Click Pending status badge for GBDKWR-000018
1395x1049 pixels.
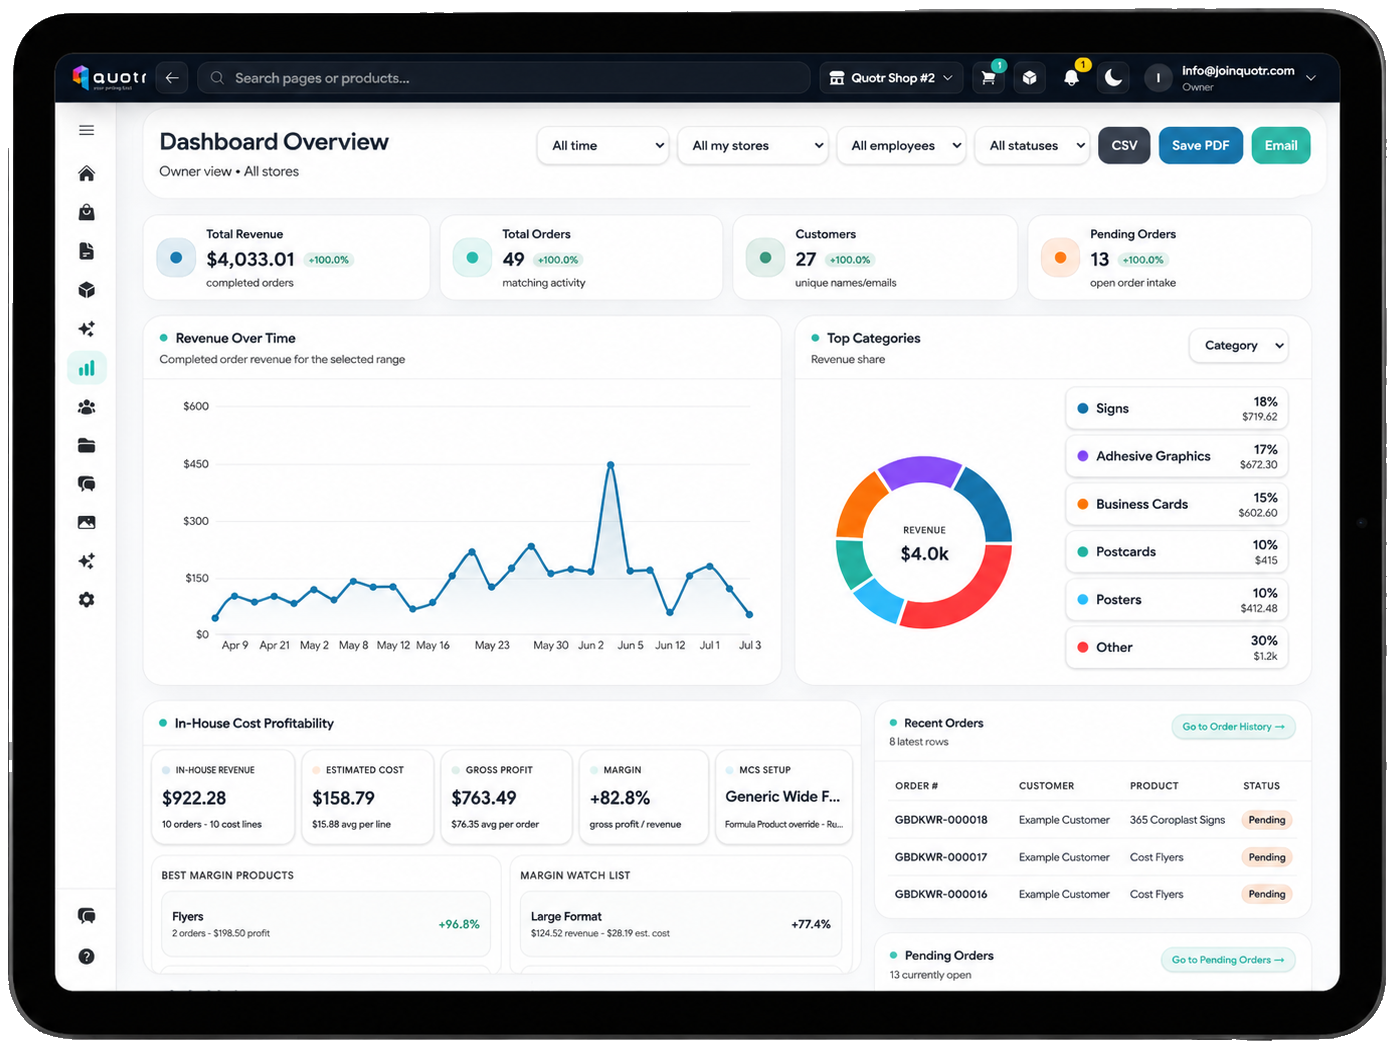click(x=1267, y=820)
